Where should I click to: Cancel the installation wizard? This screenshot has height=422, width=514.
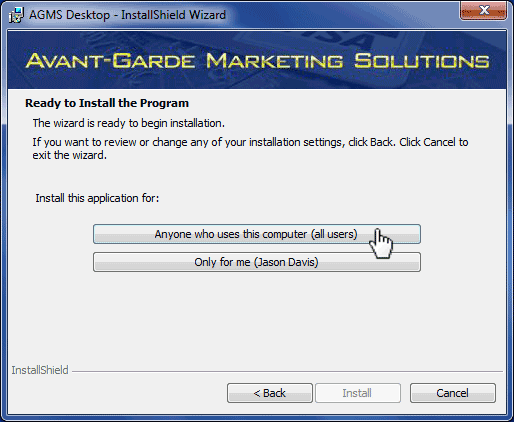coord(453,393)
